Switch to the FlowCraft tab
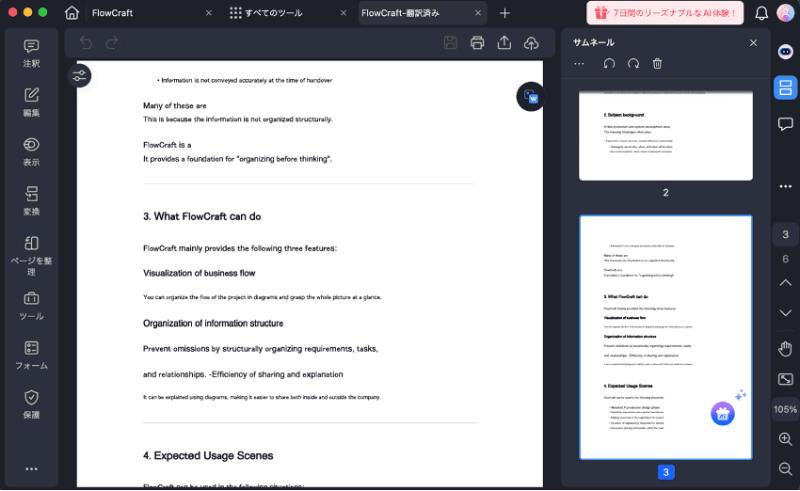The image size is (800, 491). pos(112,13)
